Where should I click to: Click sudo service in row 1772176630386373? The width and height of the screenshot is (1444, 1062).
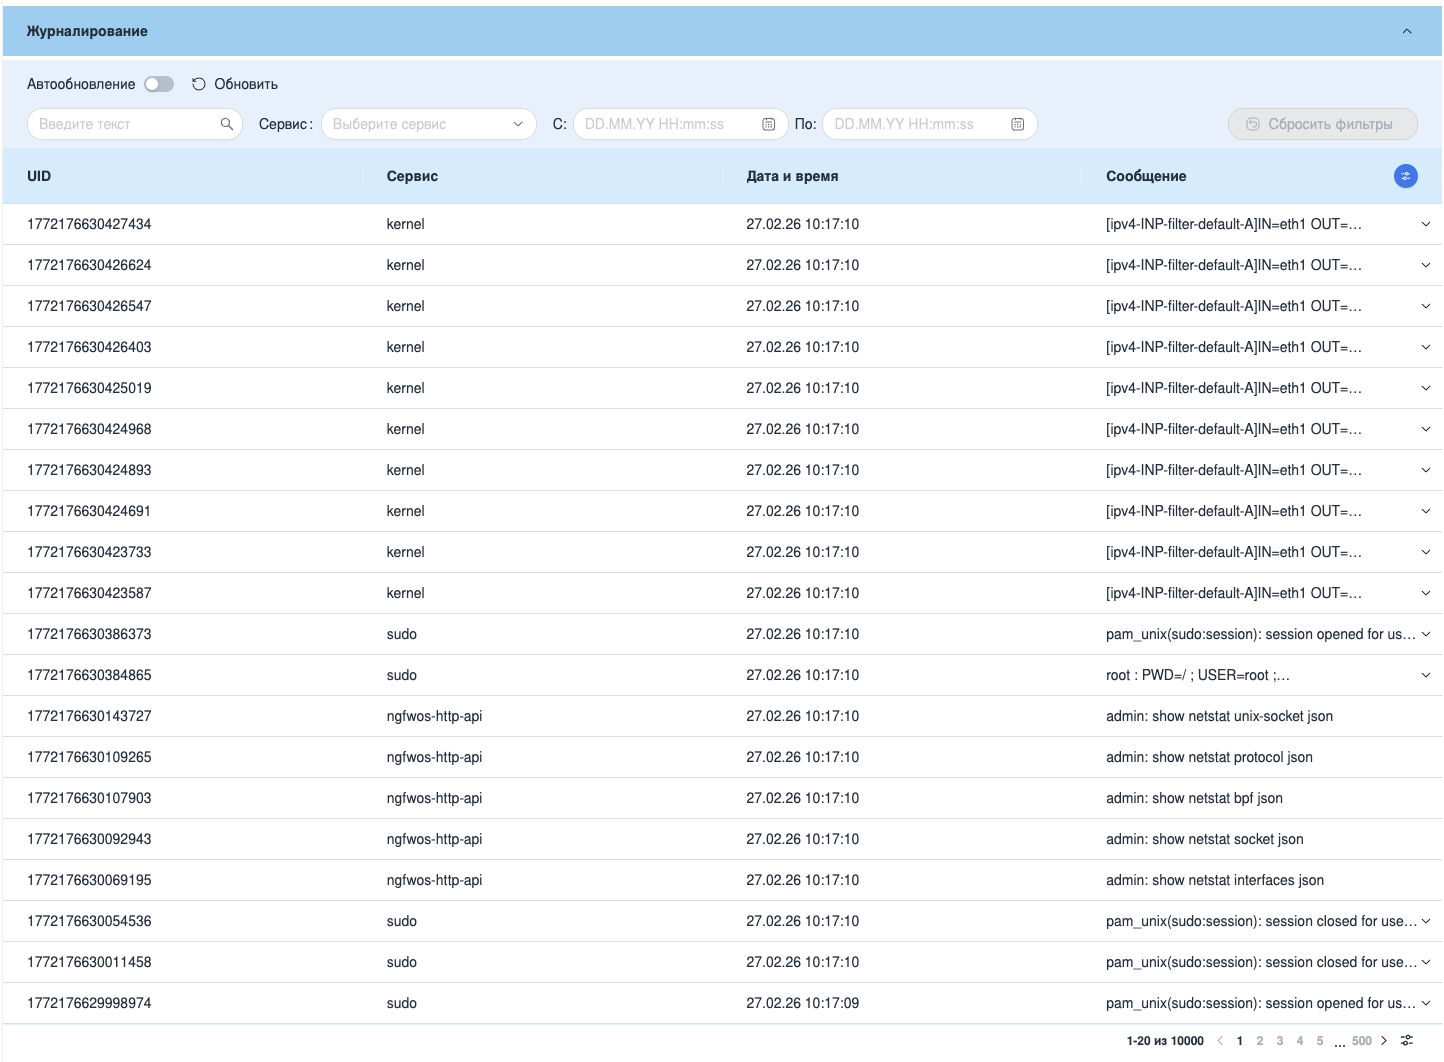point(402,634)
